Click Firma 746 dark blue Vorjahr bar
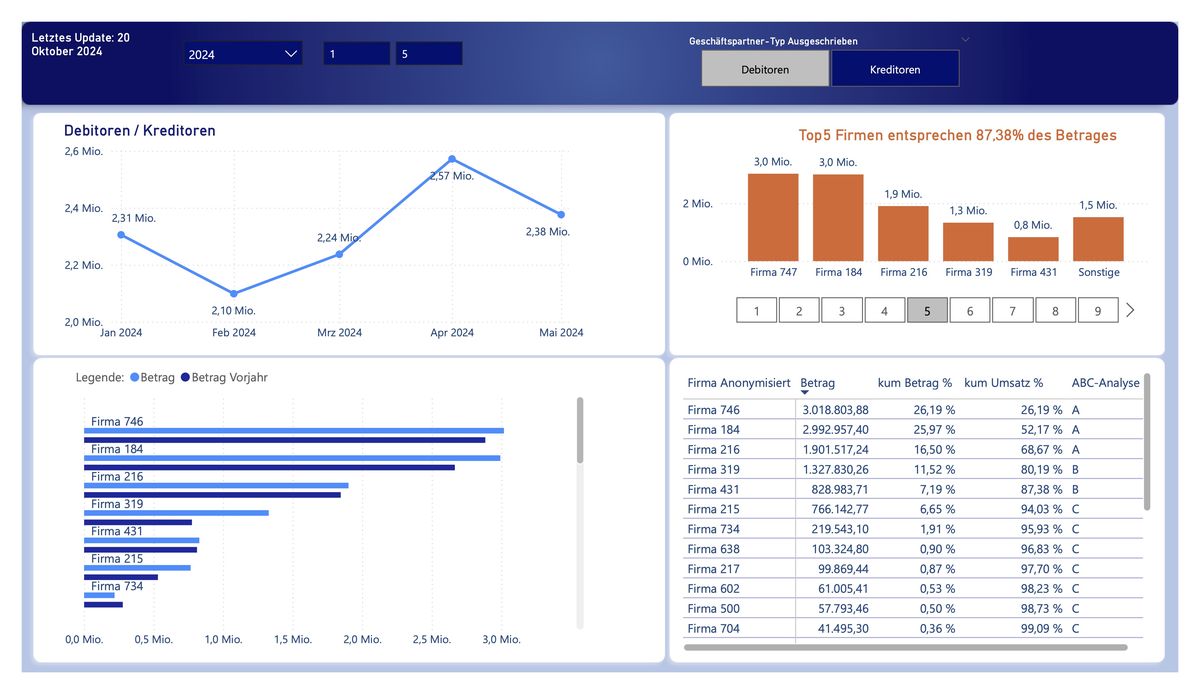Viewport: 1200px width, 694px height. (x=284, y=440)
